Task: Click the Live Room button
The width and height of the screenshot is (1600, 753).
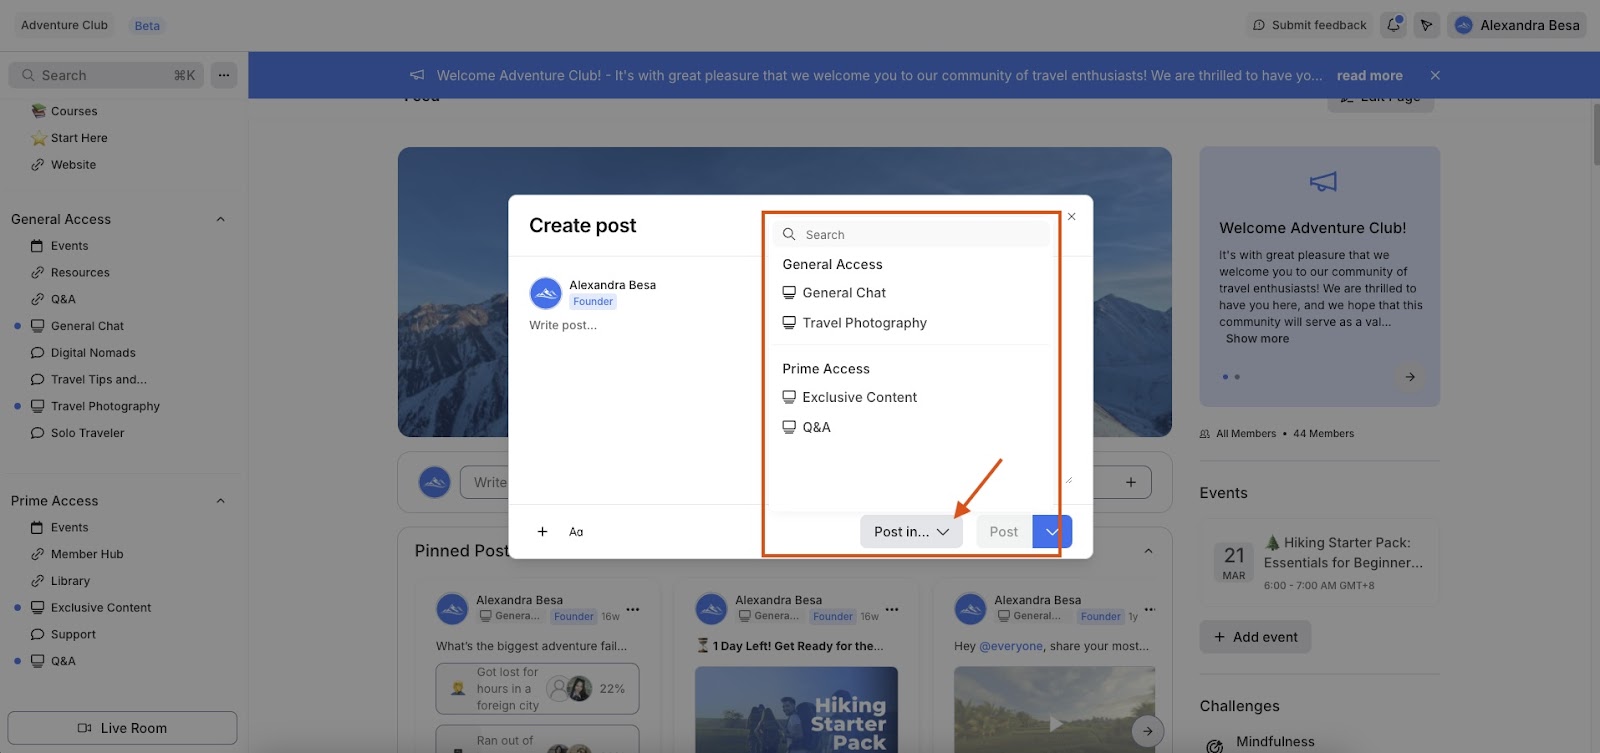Action: [x=122, y=728]
